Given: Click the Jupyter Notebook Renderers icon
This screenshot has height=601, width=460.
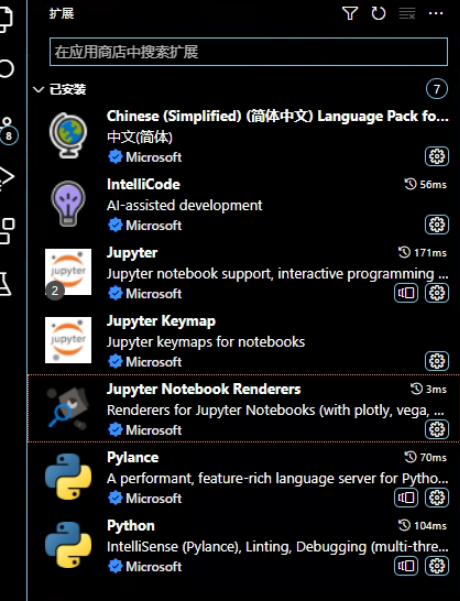Looking at the screenshot, I should coord(68,407).
